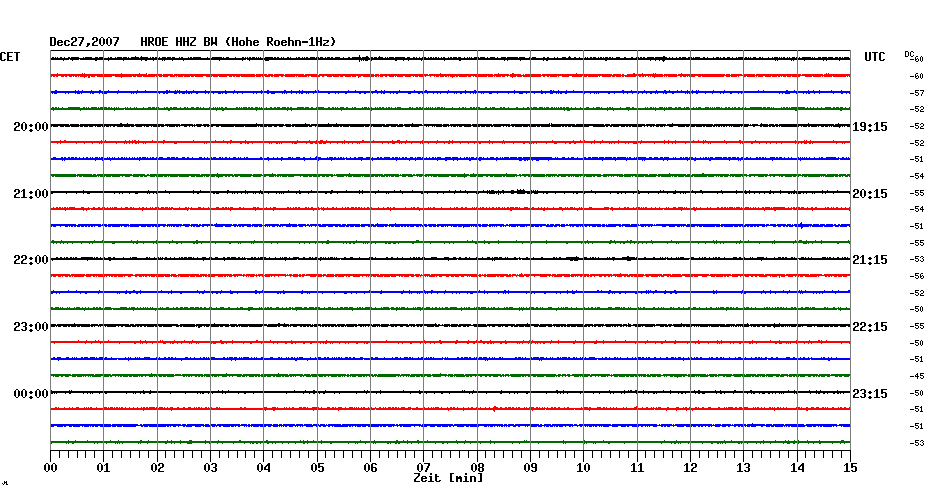Click minute tick label 12

click(690, 468)
